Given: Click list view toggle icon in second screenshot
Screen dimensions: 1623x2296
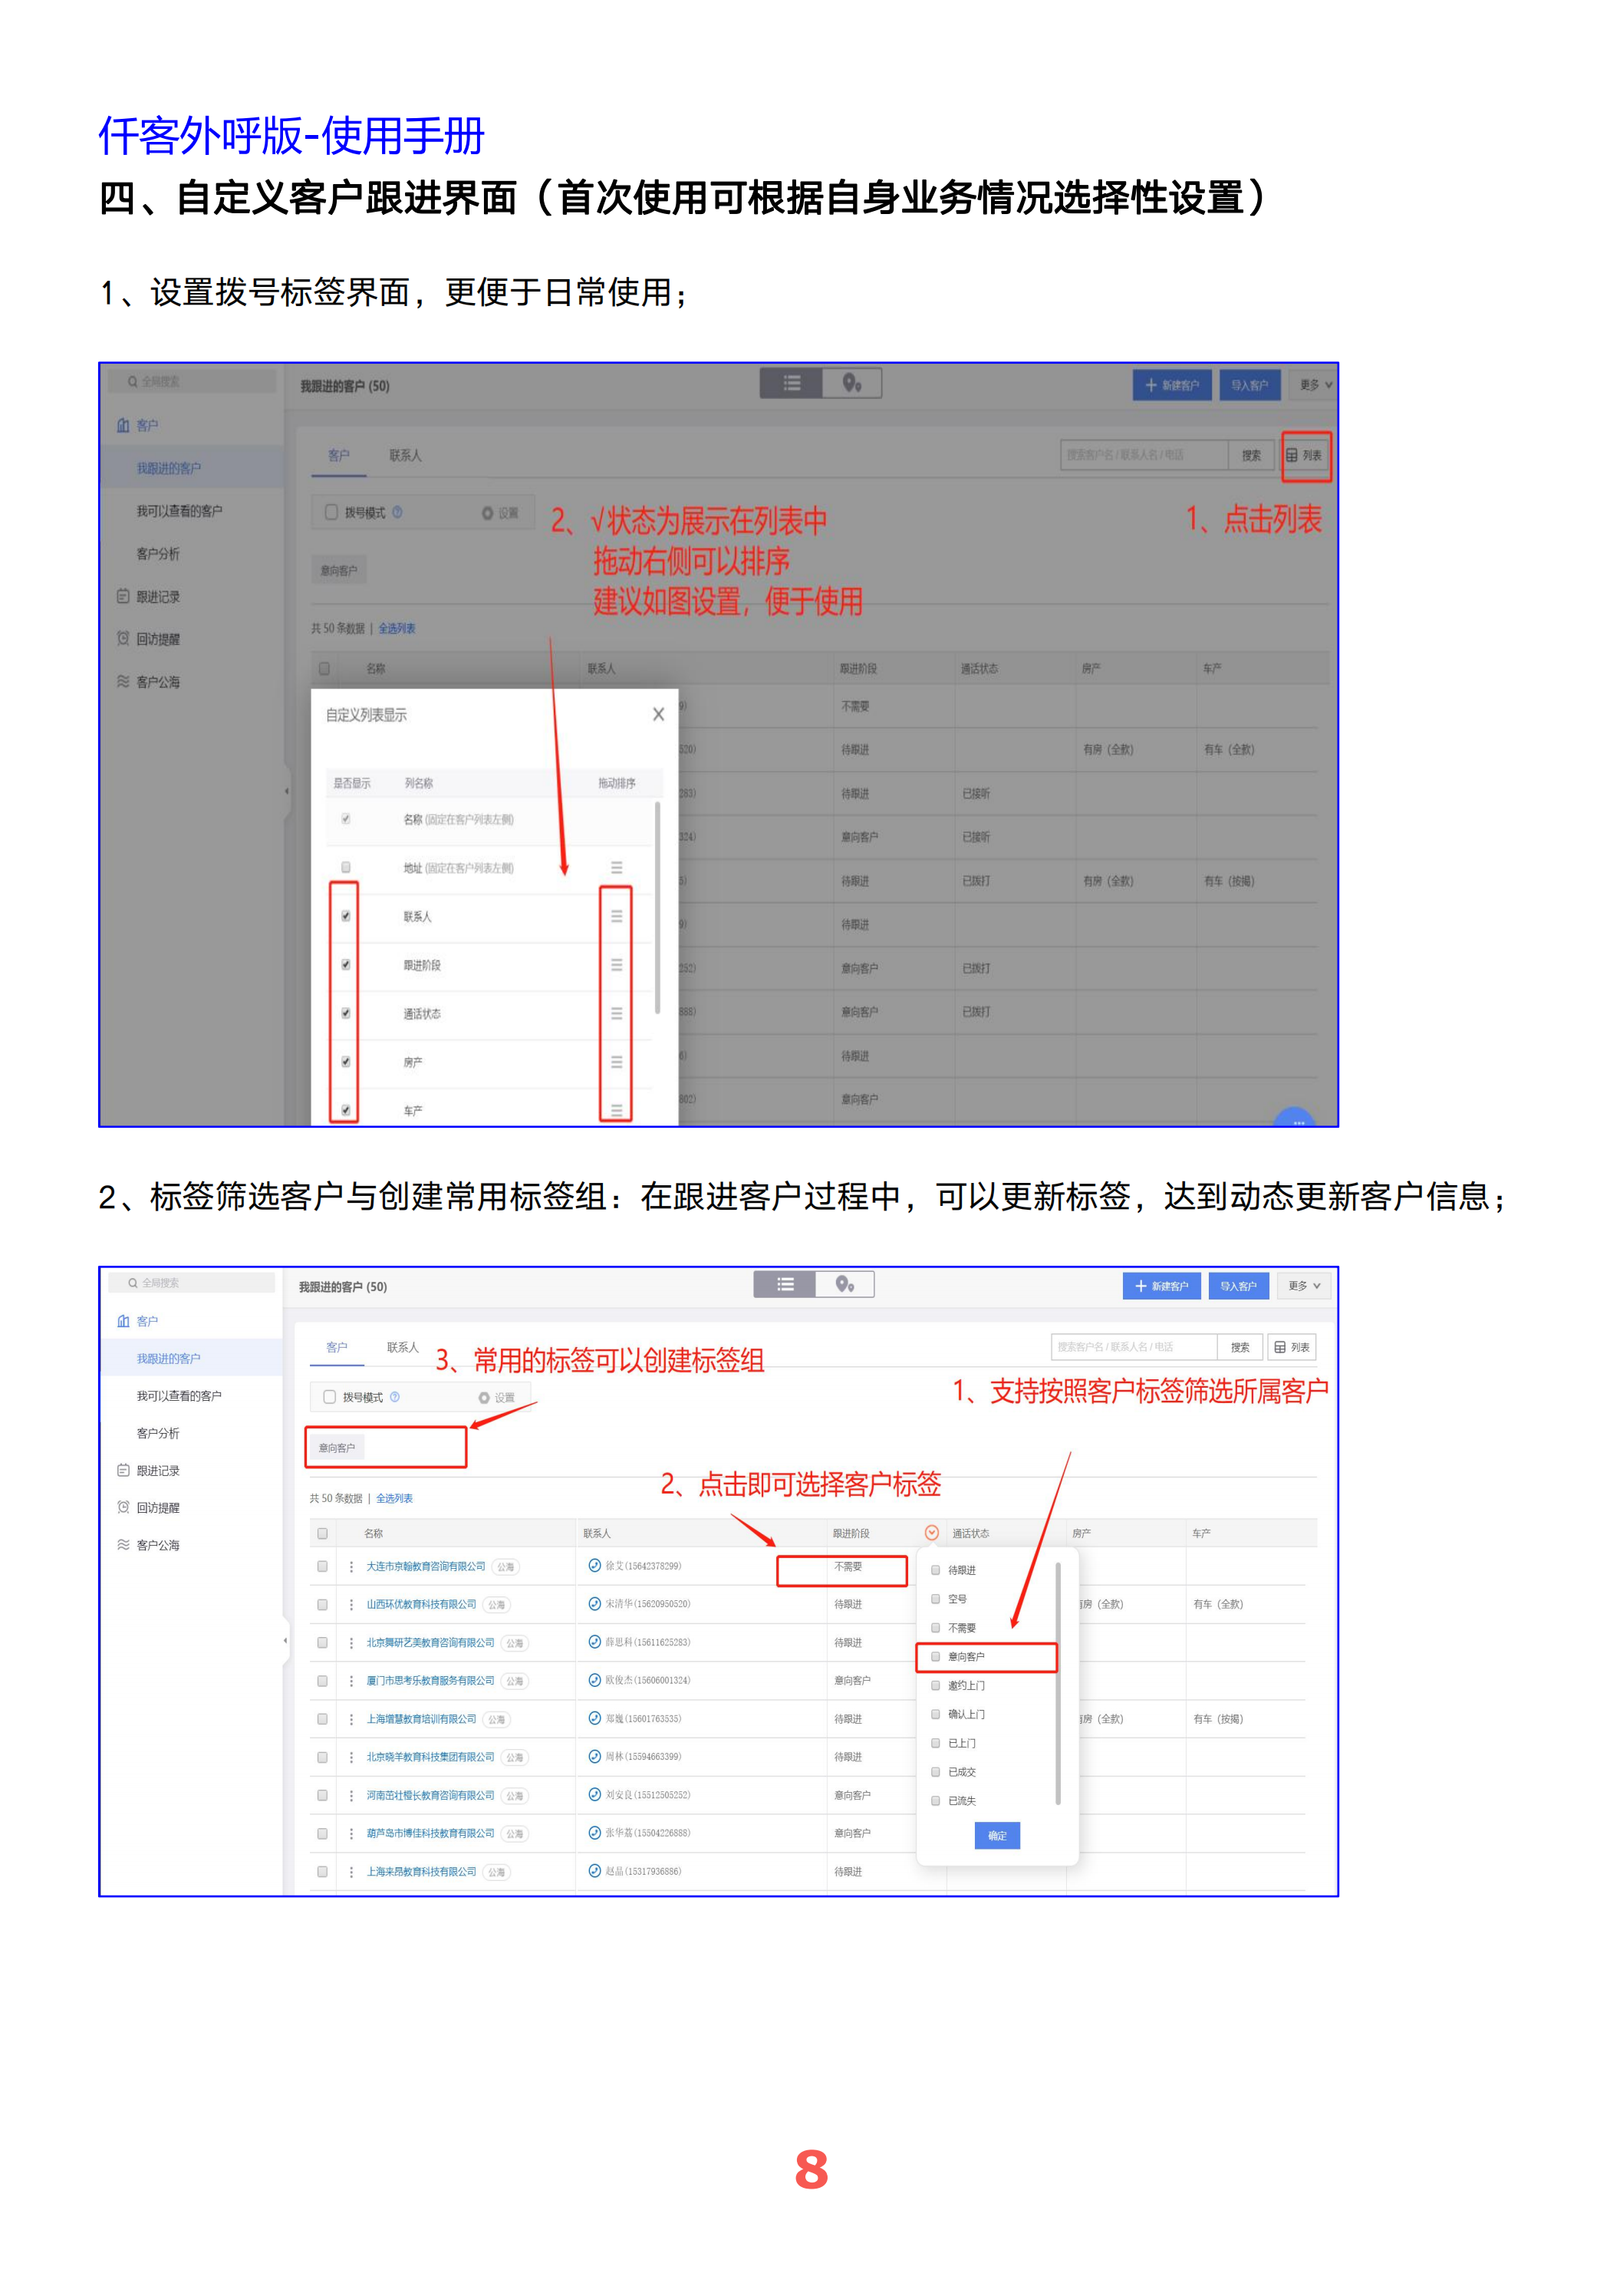Looking at the screenshot, I should pyautogui.click(x=785, y=1284).
